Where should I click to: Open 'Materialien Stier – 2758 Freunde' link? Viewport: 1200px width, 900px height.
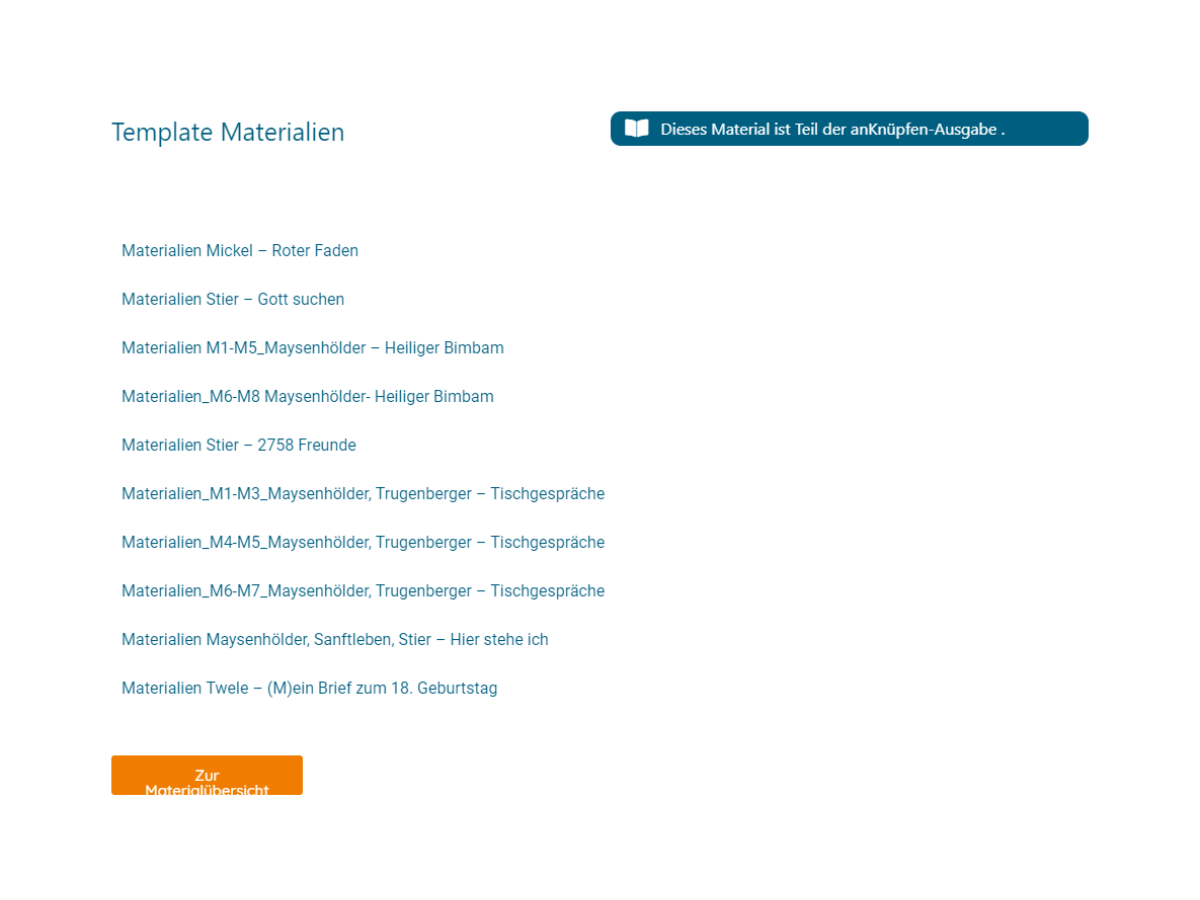(x=239, y=445)
